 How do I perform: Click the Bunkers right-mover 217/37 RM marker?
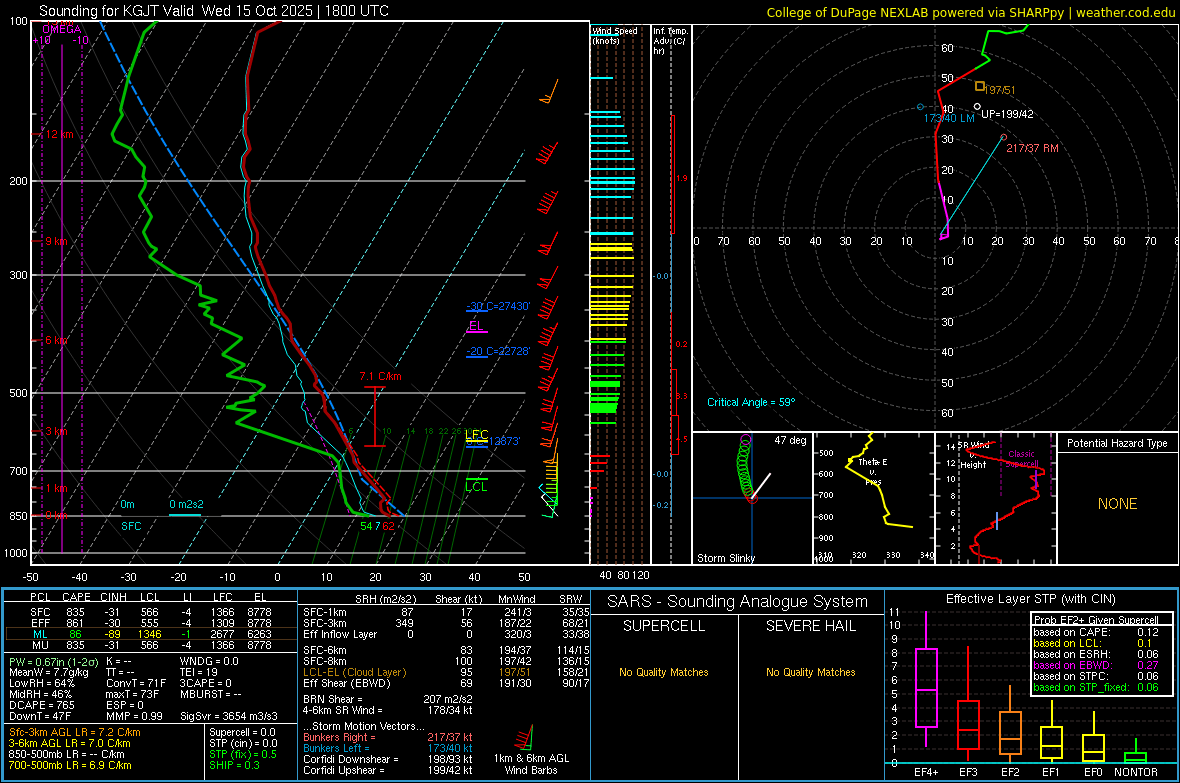1003,137
